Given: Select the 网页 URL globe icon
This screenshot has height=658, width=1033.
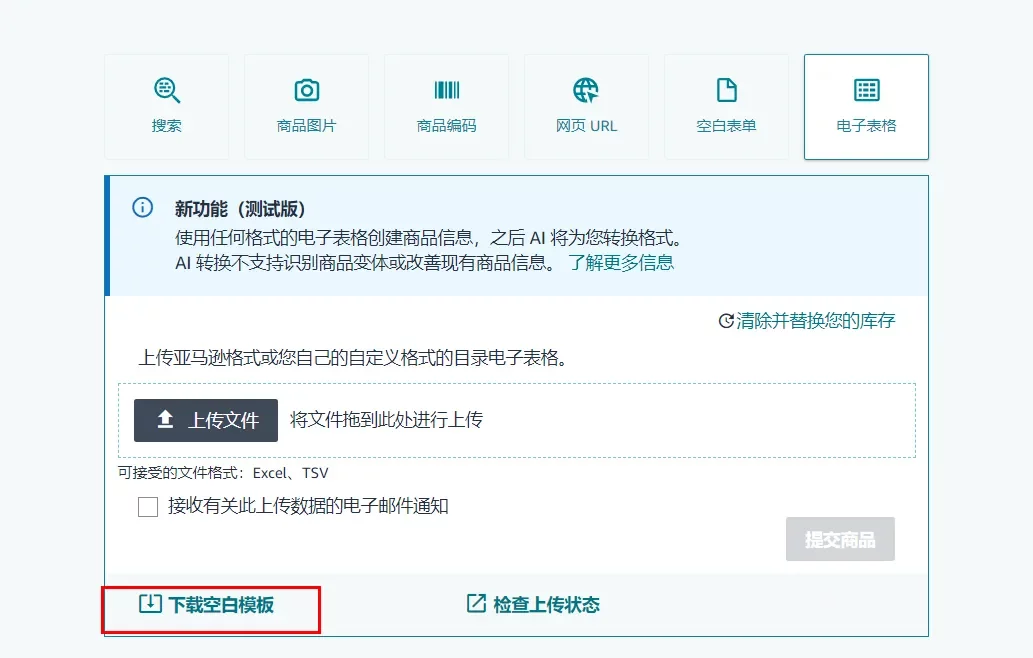Looking at the screenshot, I should 587,90.
